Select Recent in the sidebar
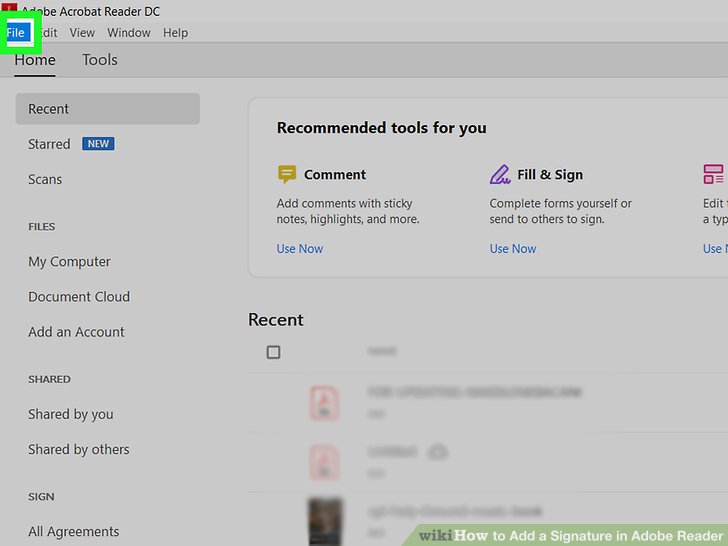The height and width of the screenshot is (546, 728). tap(108, 109)
